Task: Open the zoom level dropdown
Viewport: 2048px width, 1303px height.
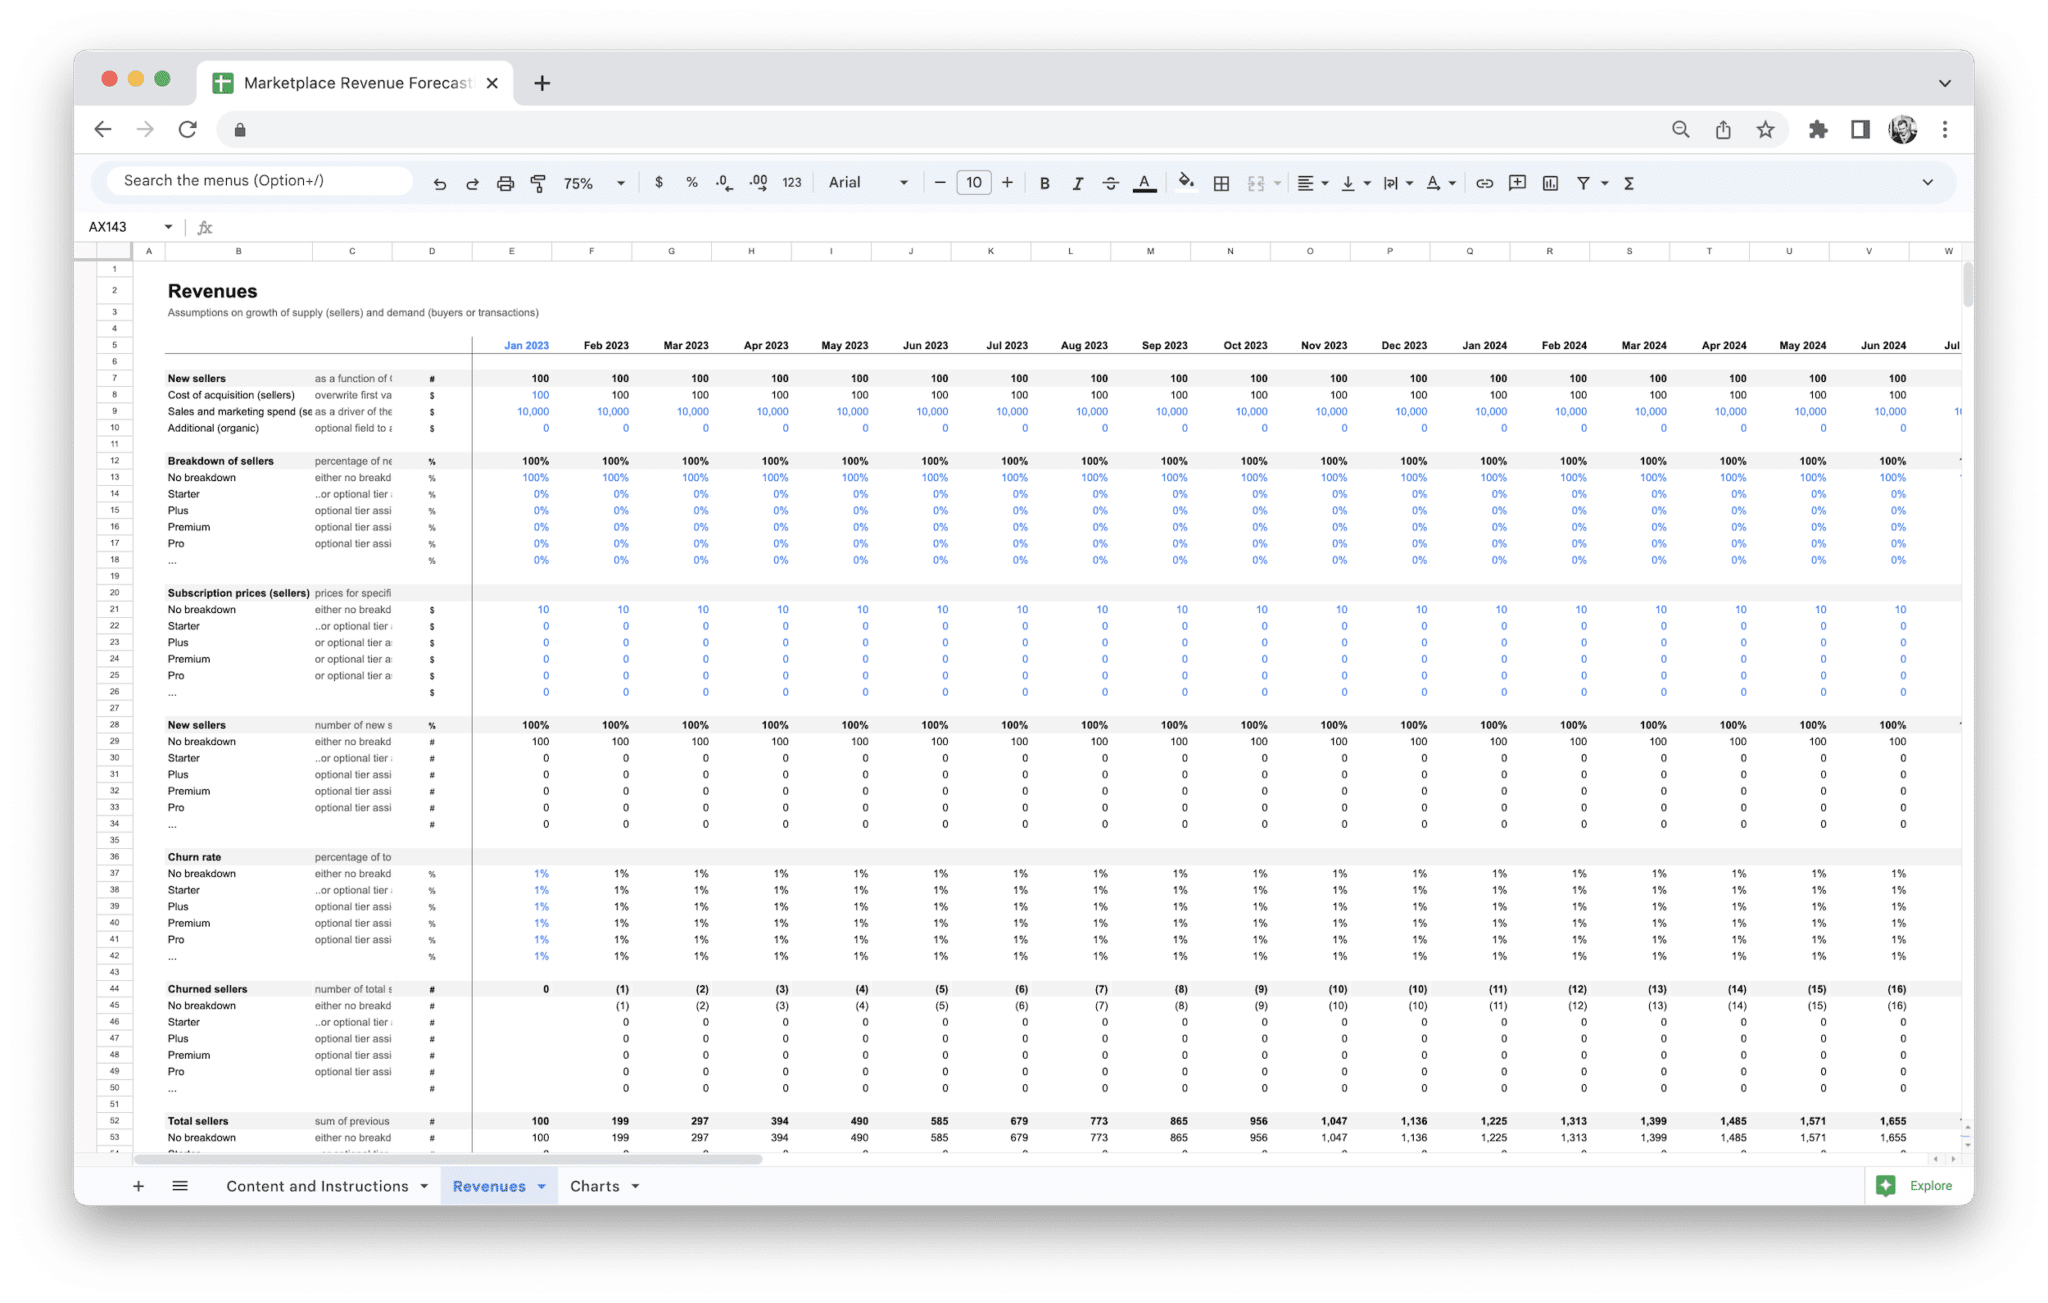Action: [592, 183]
